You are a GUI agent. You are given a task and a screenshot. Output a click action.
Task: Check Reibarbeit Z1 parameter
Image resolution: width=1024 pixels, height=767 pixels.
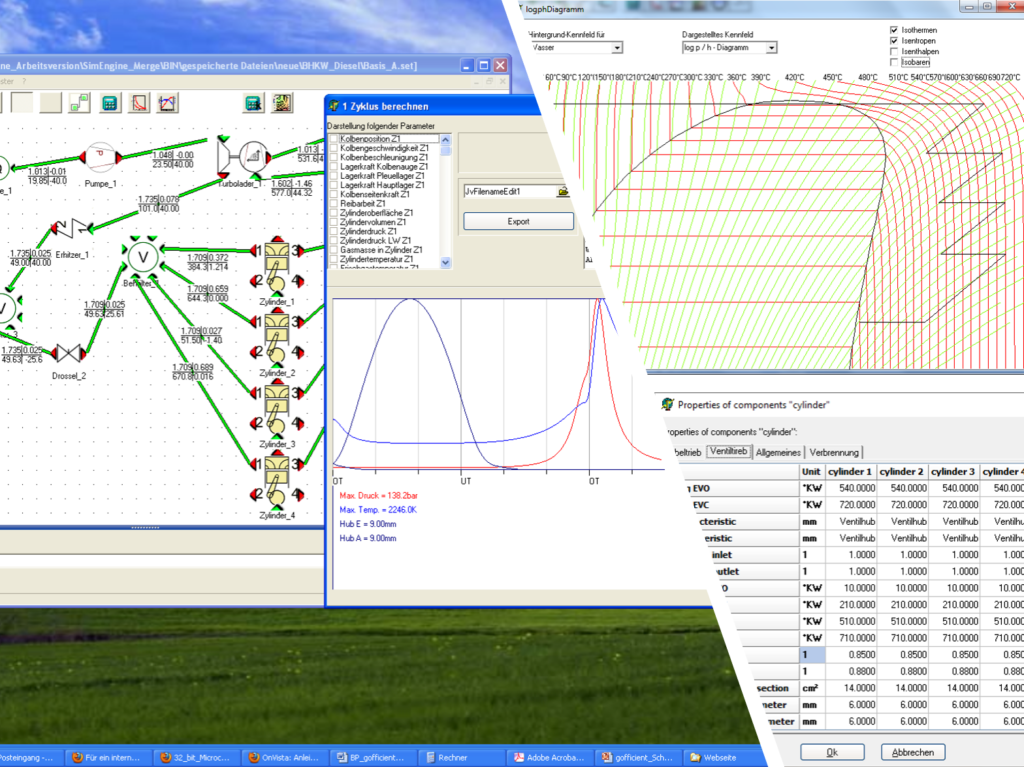[334, 204]
